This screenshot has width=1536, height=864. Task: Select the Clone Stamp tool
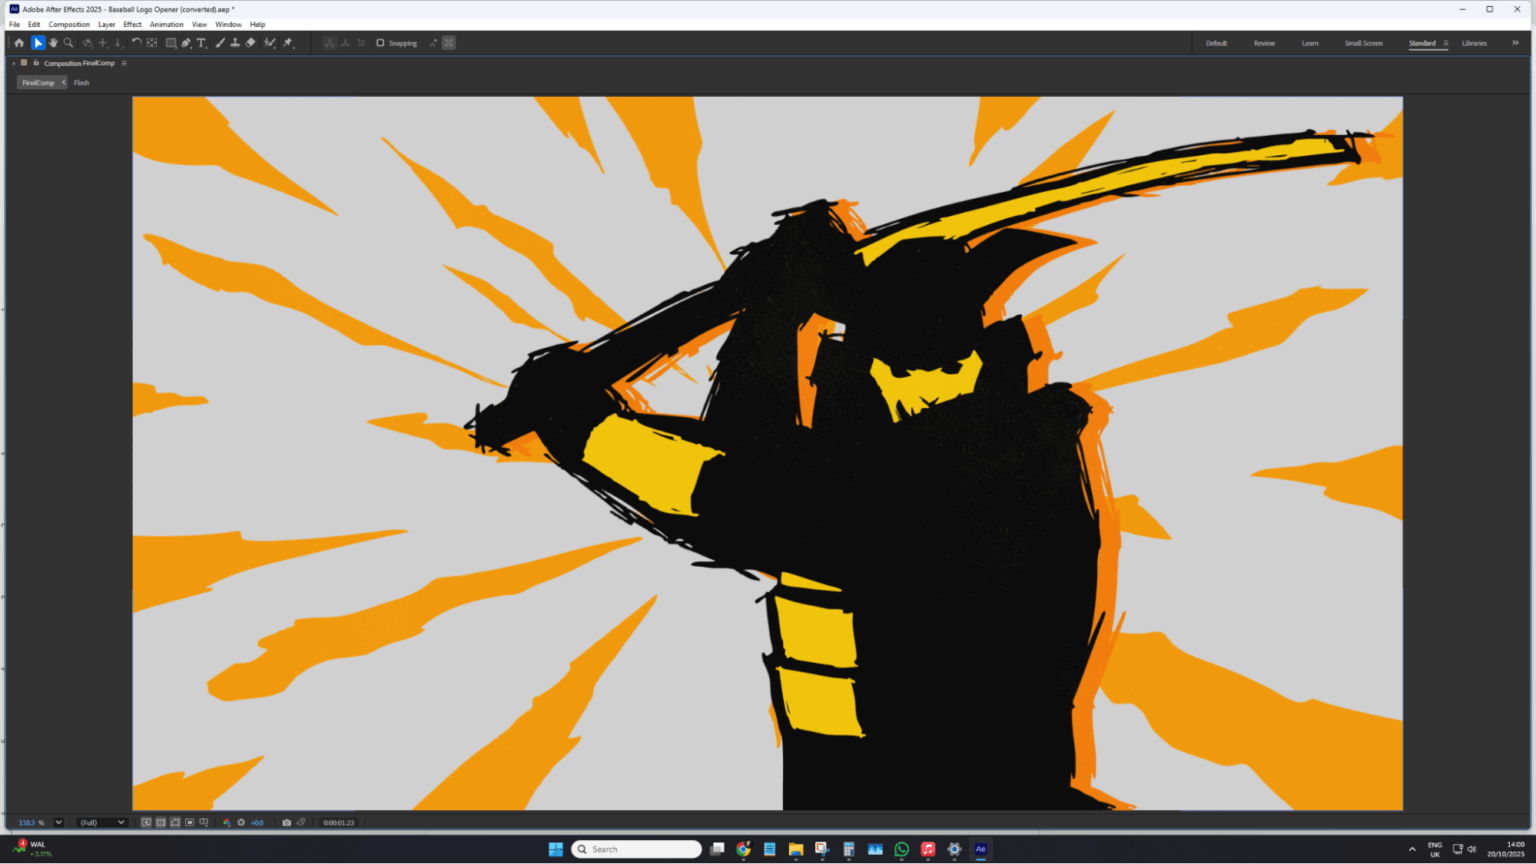(235, 43)
